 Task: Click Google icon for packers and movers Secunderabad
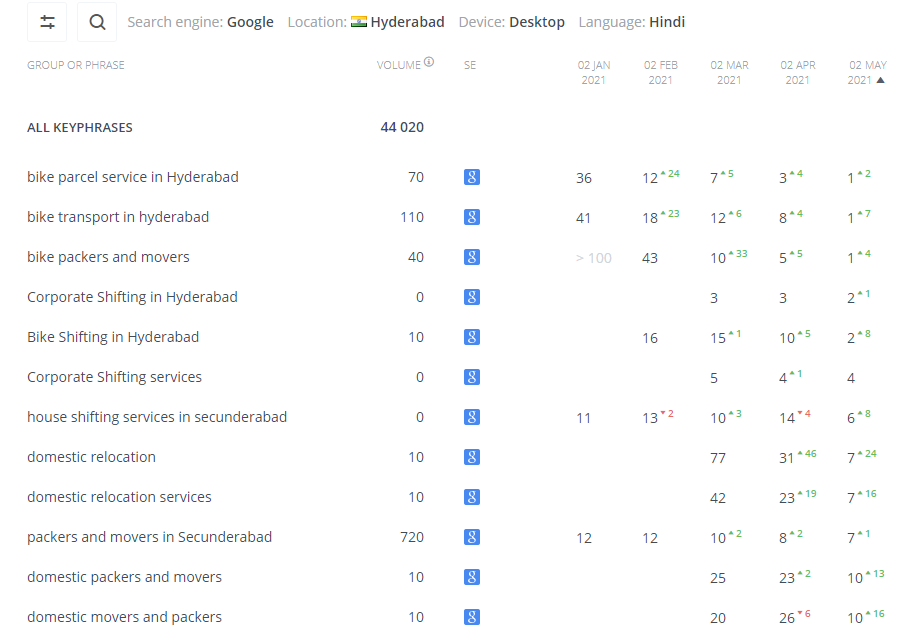[472, 537]
